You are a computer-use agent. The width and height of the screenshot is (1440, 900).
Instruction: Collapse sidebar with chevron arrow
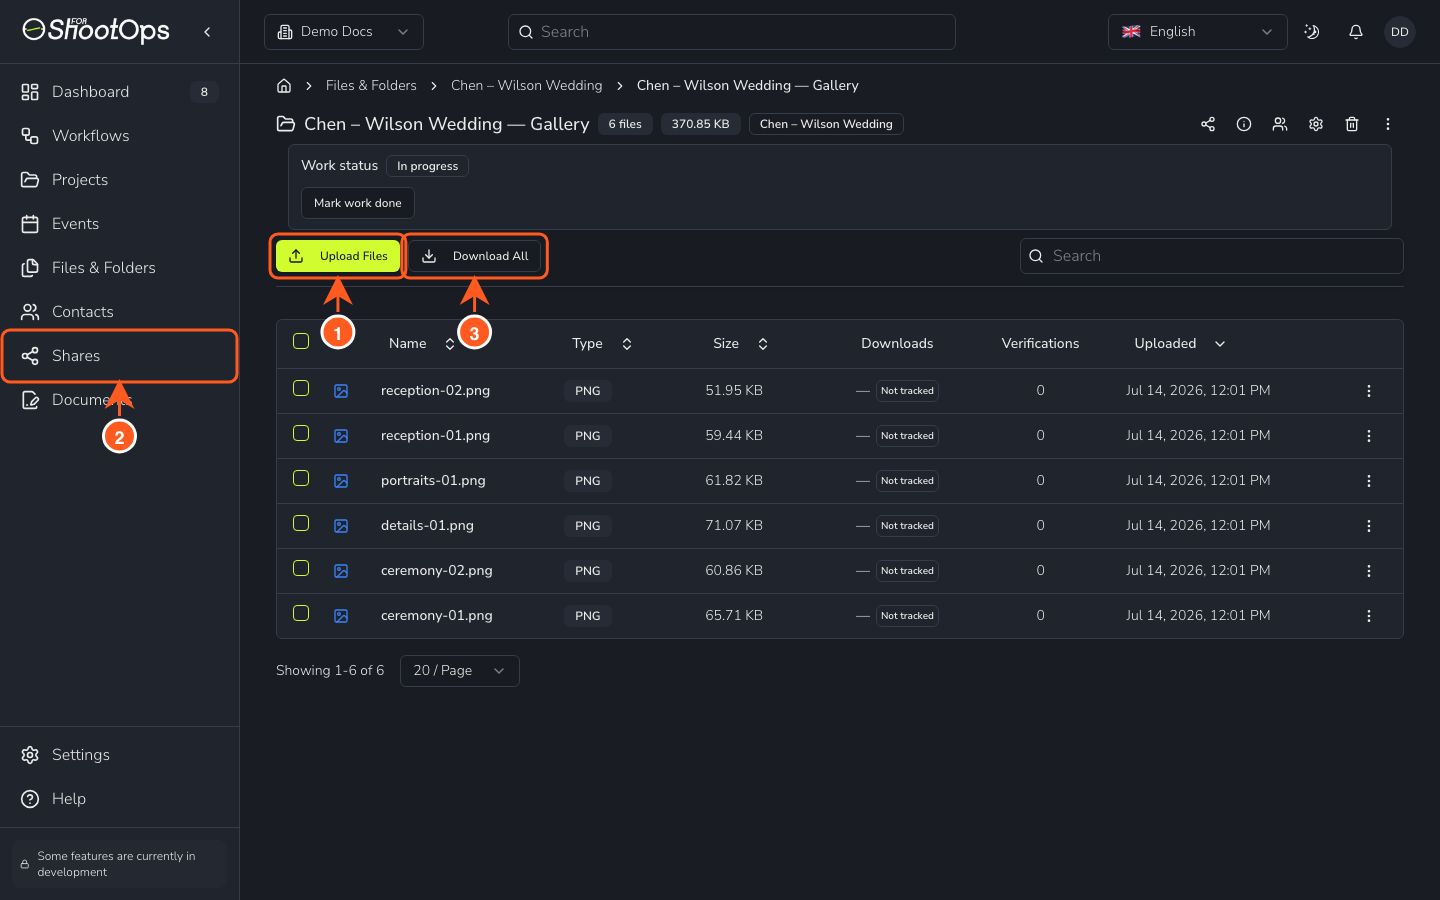(x=207, y=32)
